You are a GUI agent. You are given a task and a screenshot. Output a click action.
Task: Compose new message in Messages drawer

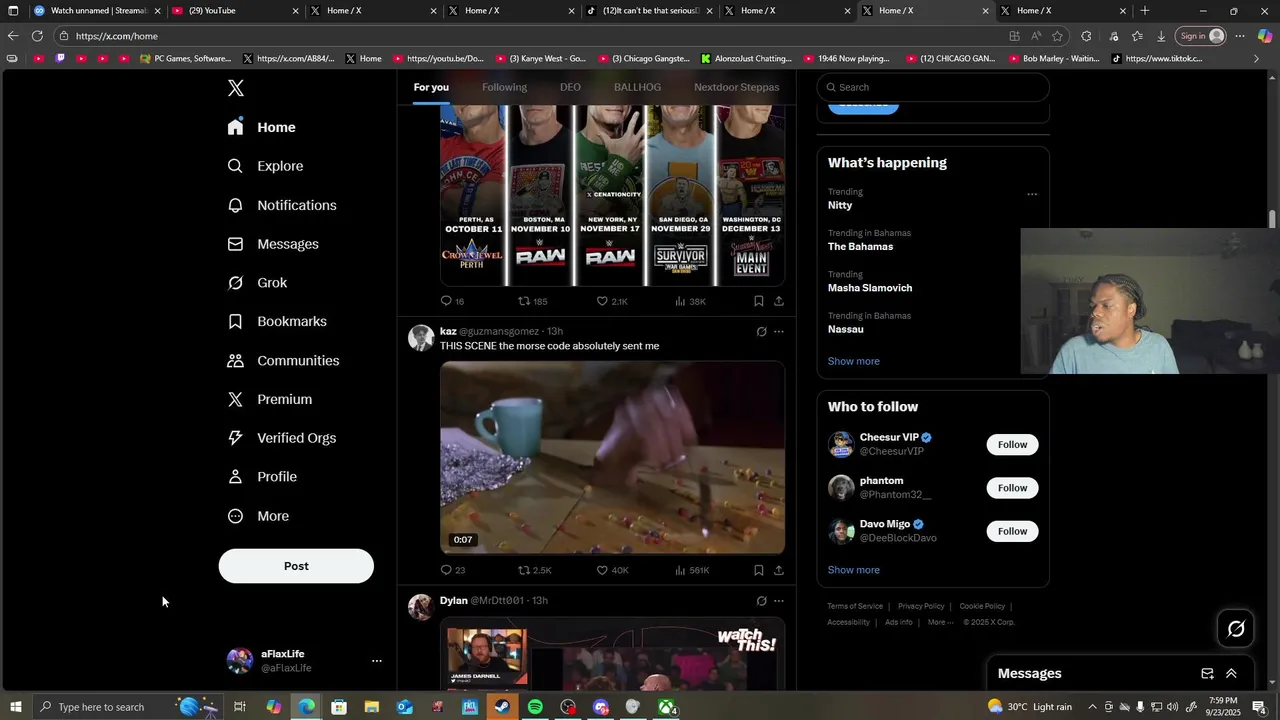1207,674
